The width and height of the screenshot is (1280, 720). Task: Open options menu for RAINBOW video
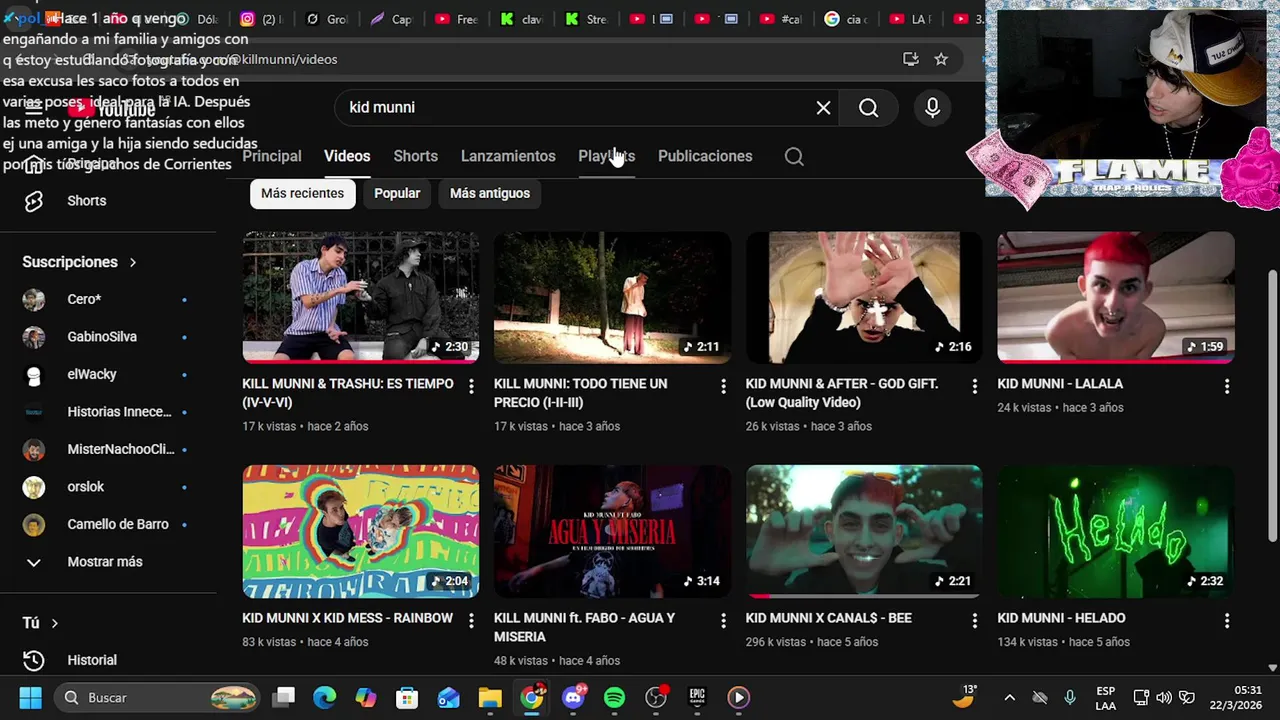[x=472, y=621]
